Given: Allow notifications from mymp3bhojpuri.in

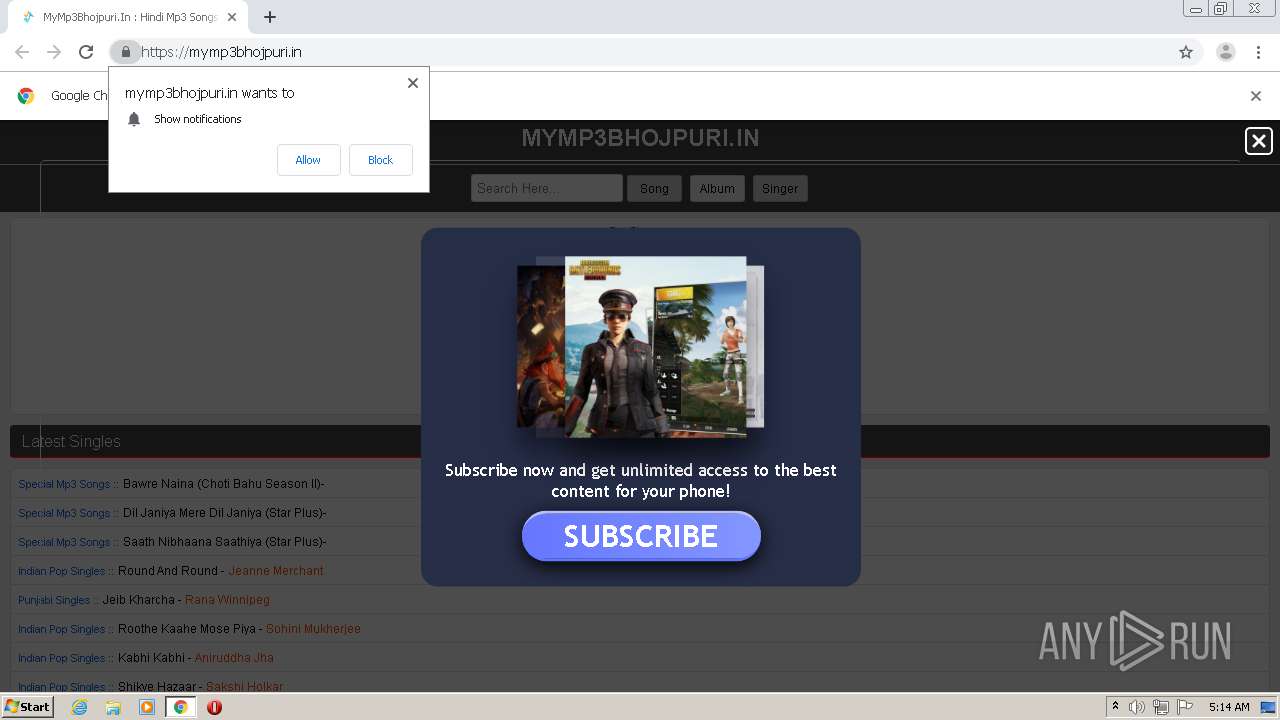Looking at the screenshot, I should click(x=308, y=160).
